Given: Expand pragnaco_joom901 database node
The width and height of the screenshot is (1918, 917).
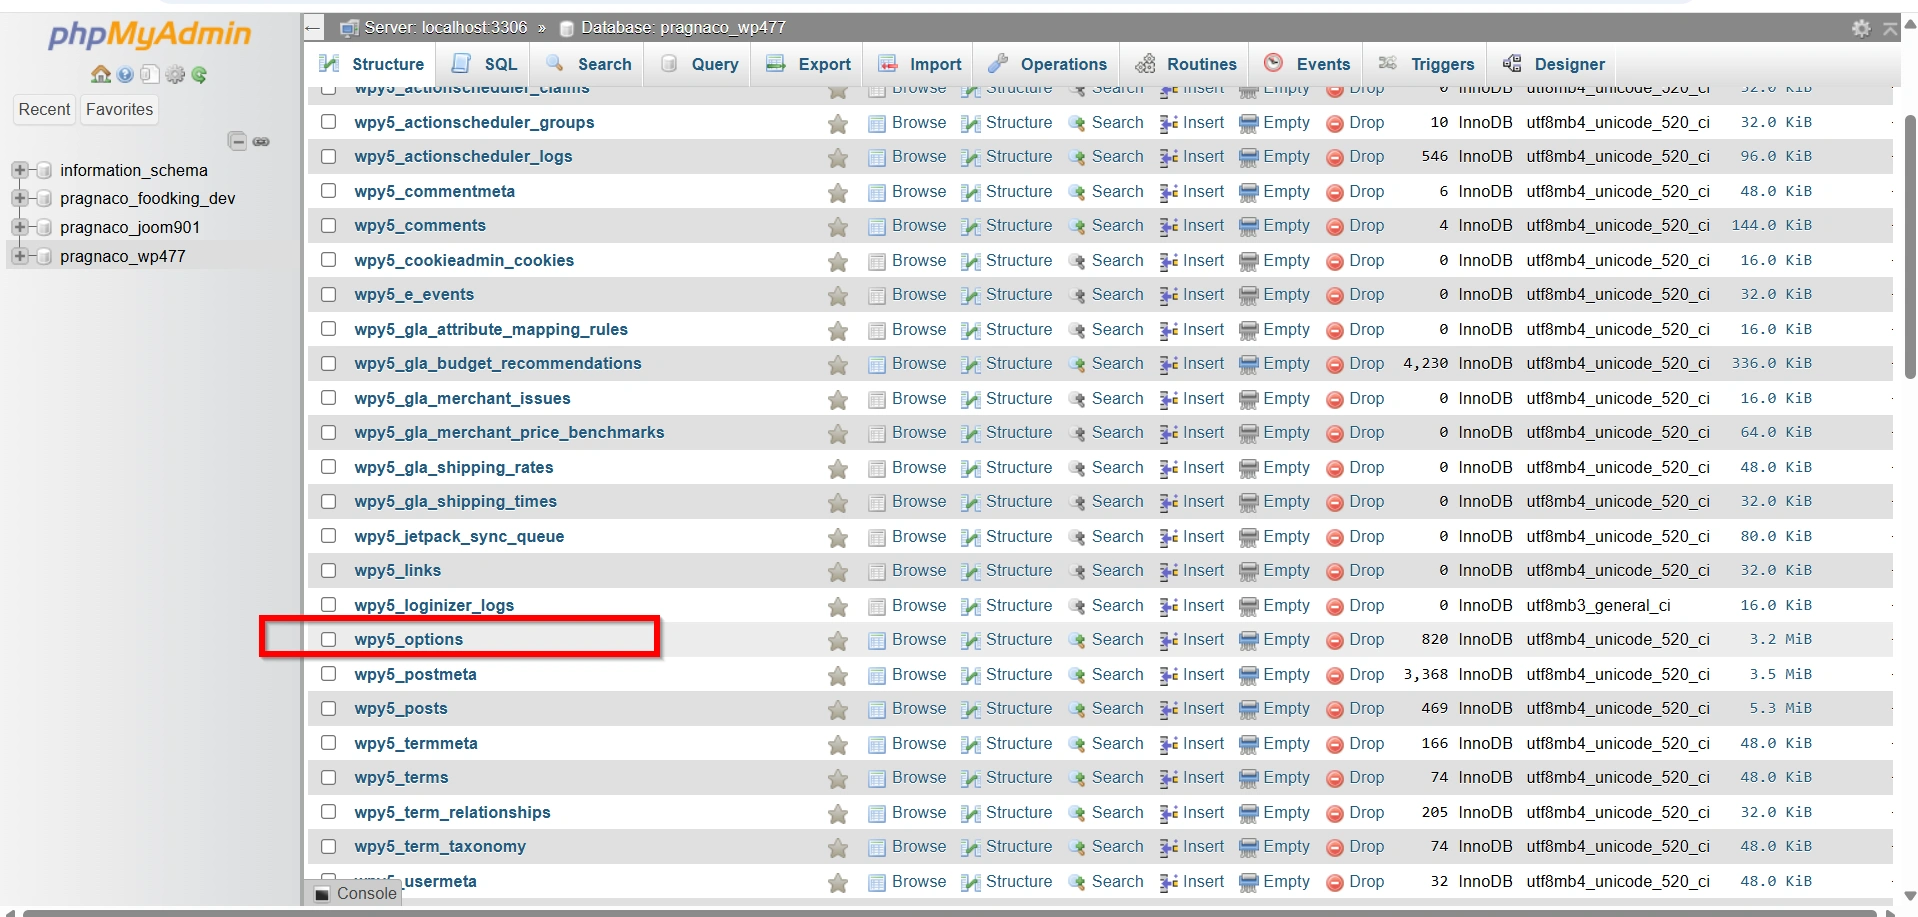Looking at the screenshot, I should [19, 227].
